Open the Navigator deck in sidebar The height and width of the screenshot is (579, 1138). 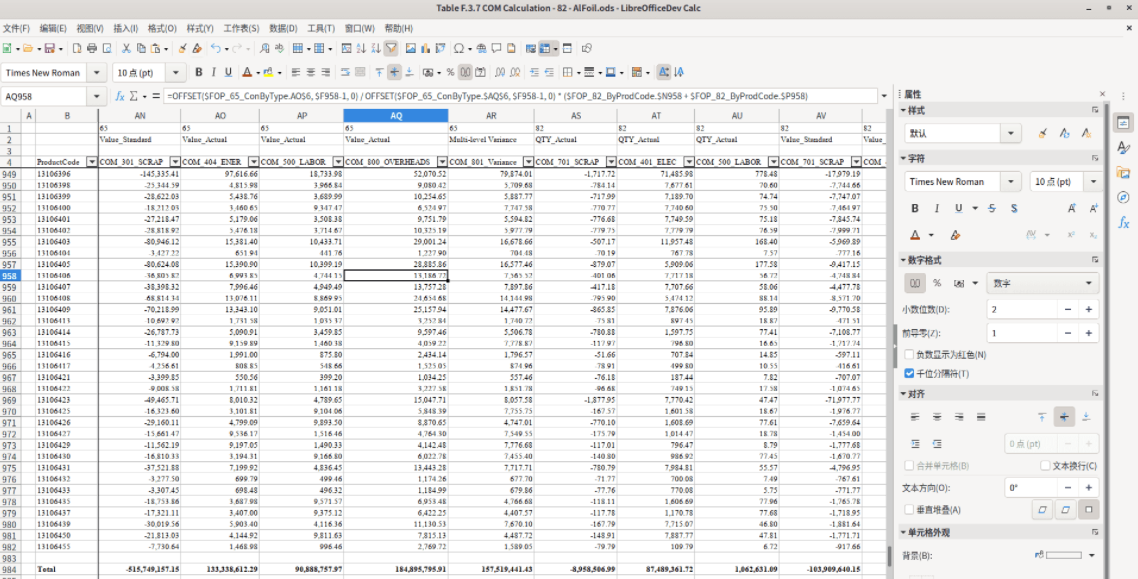point(1123,198)
